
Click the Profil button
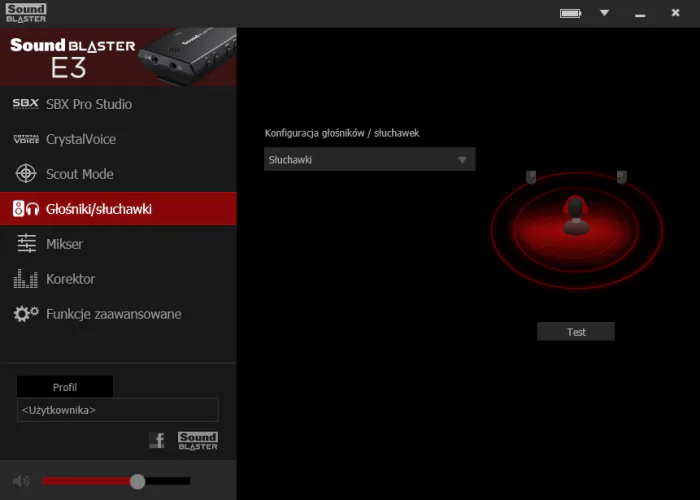[x=65, y=387]
